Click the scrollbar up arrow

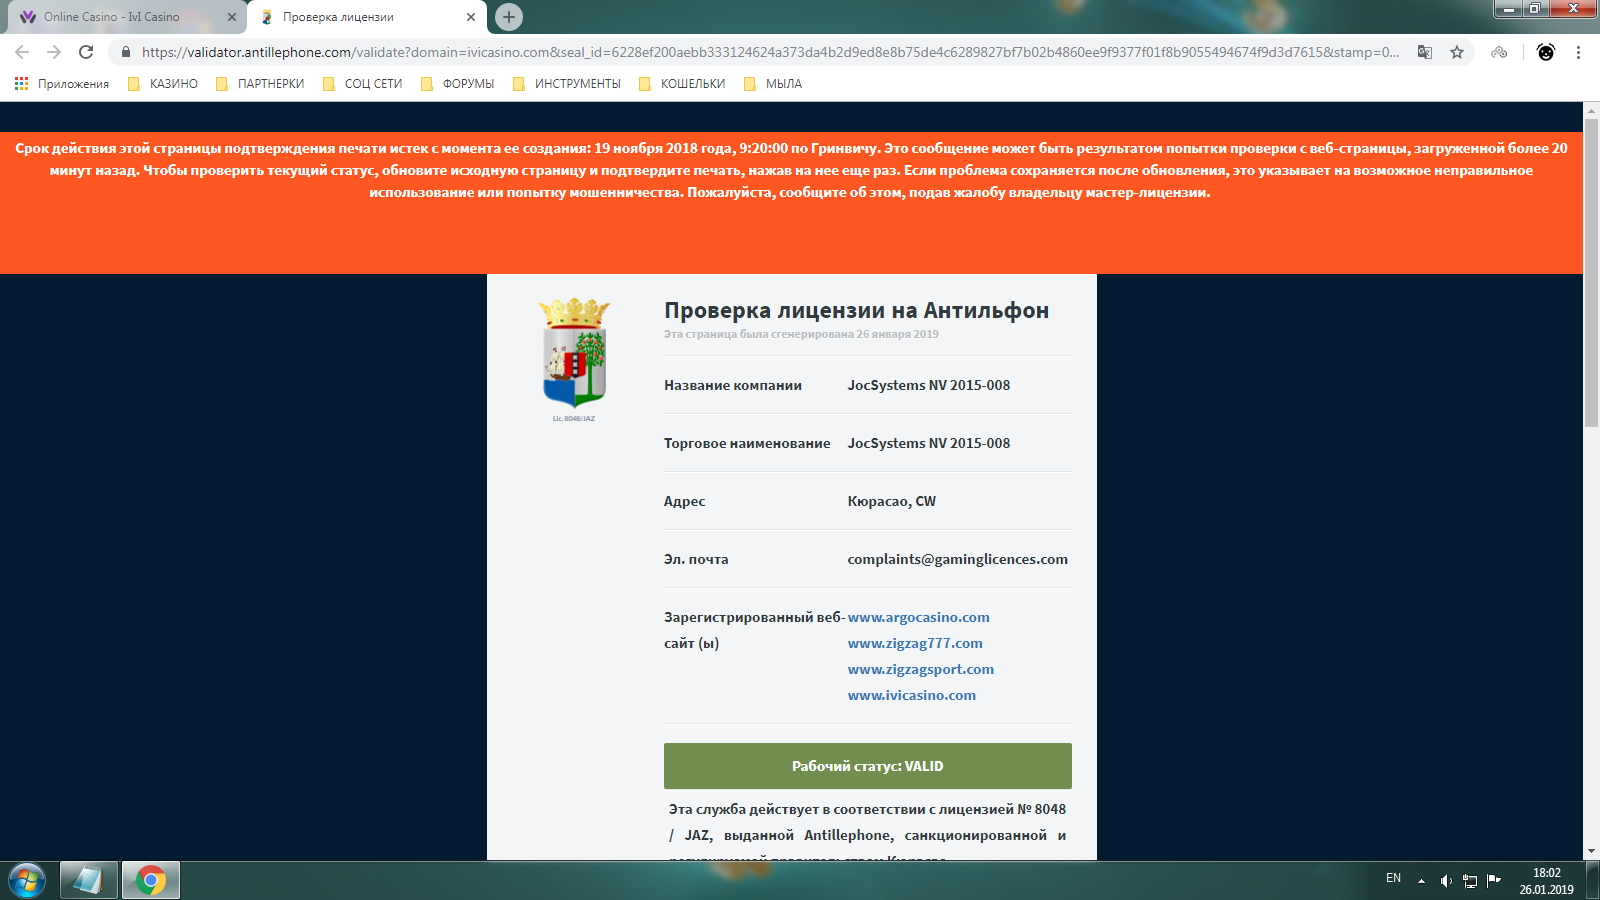coord(1591,110)
